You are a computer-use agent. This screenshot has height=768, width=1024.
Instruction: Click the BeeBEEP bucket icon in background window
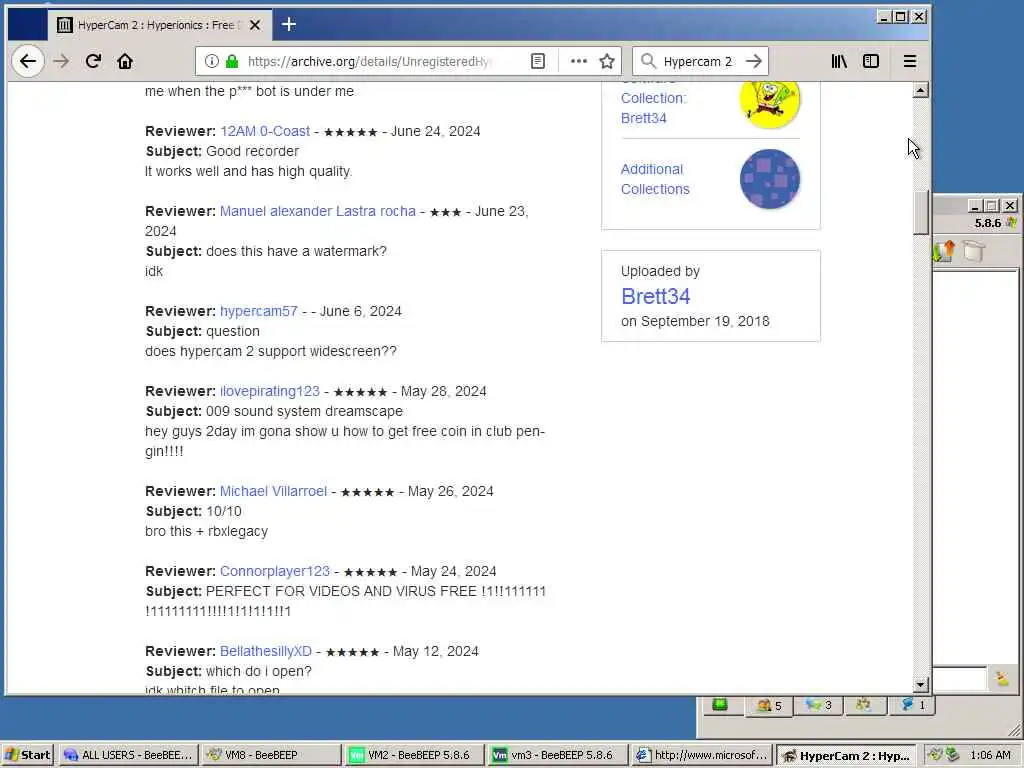click(x=973, y=251)
